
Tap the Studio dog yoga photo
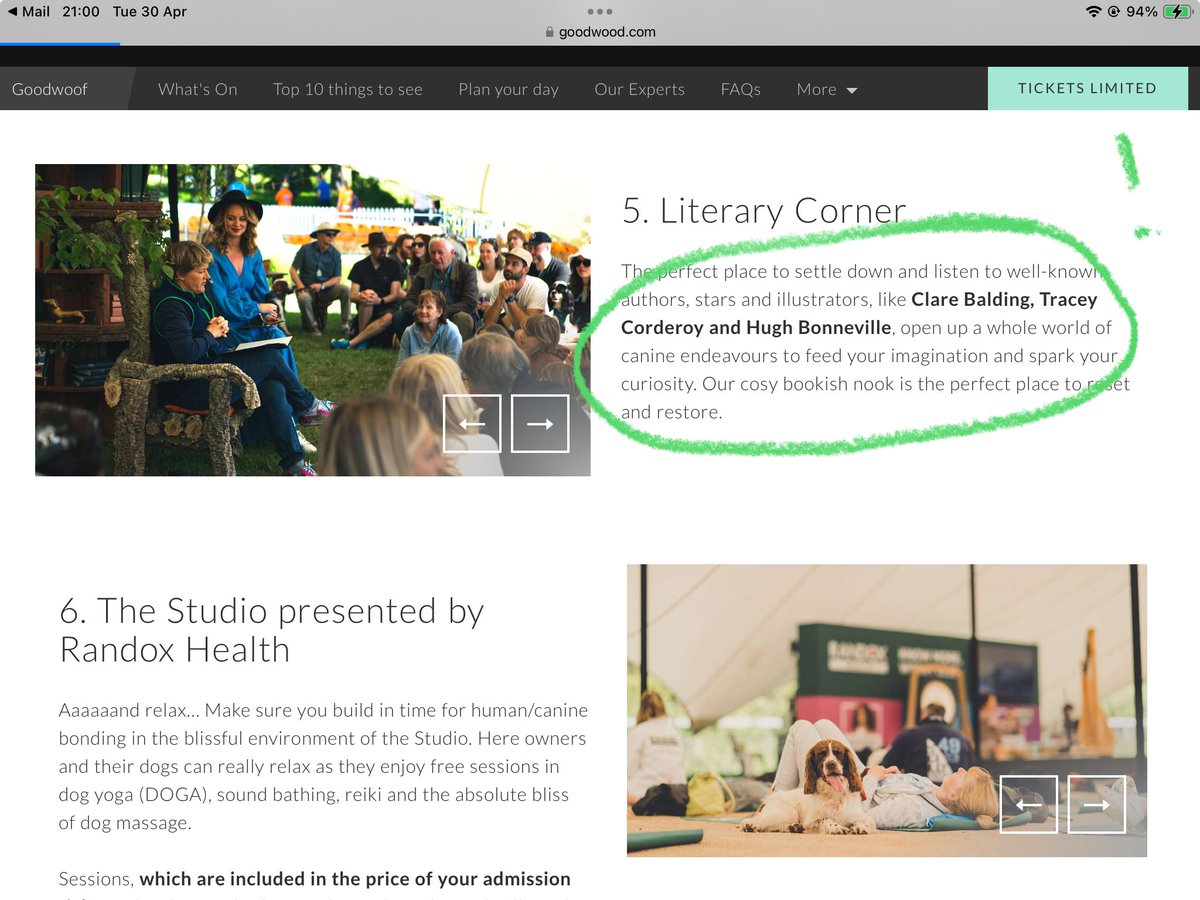pyautogui.click(x=887, y=710)
